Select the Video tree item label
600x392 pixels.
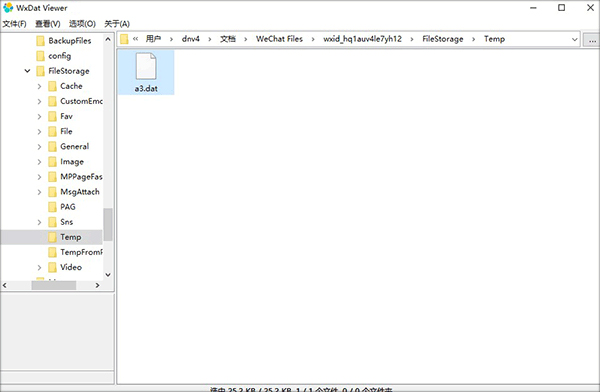[71, 267]
